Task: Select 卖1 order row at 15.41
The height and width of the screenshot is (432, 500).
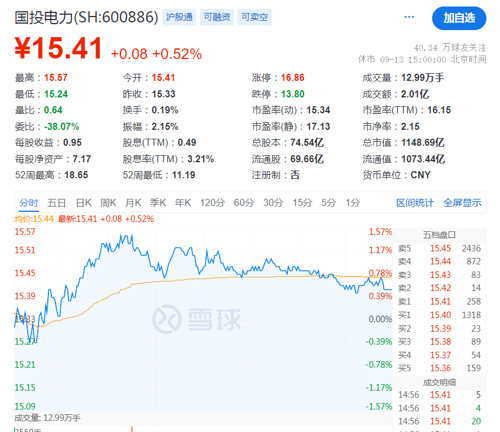Action: [x=439, y=302]
